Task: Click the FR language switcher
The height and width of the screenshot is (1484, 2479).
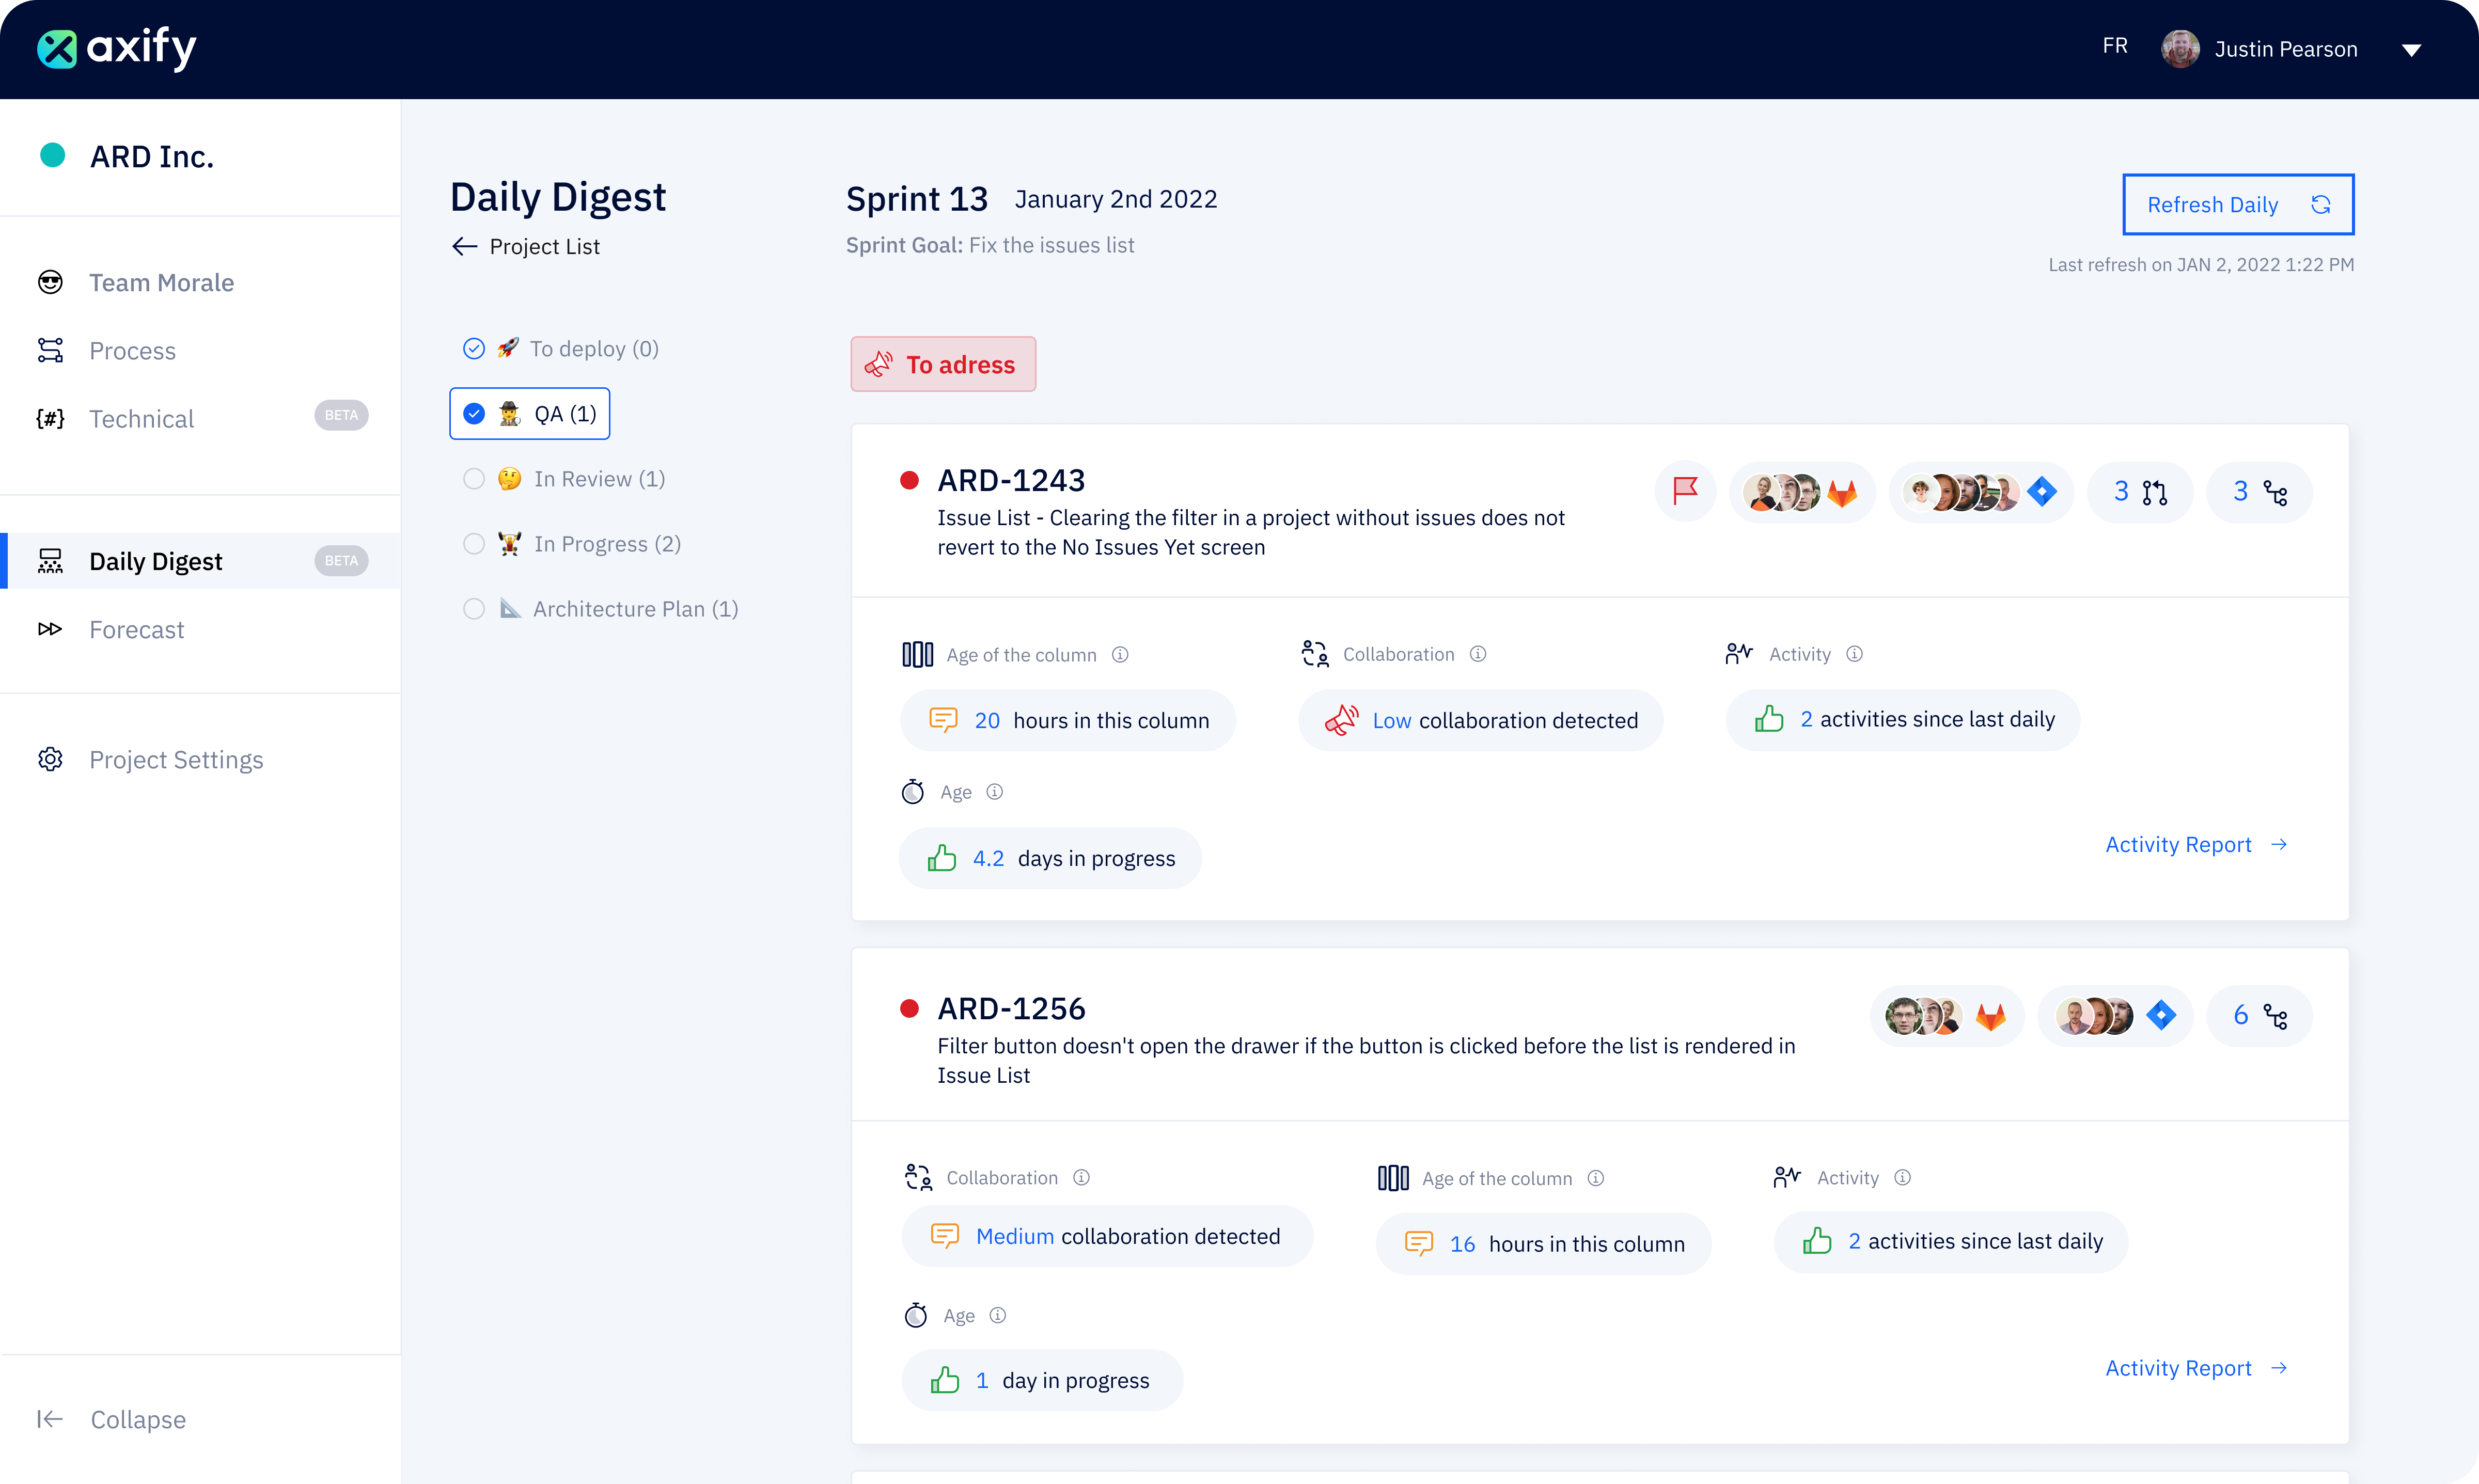Action: tap(2116, 45)
